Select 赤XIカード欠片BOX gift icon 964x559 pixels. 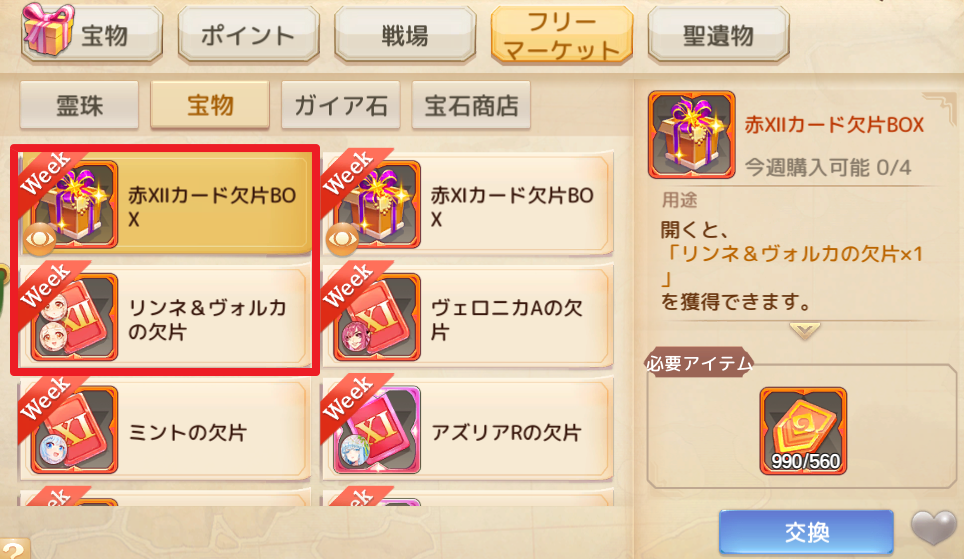point(377,204)
